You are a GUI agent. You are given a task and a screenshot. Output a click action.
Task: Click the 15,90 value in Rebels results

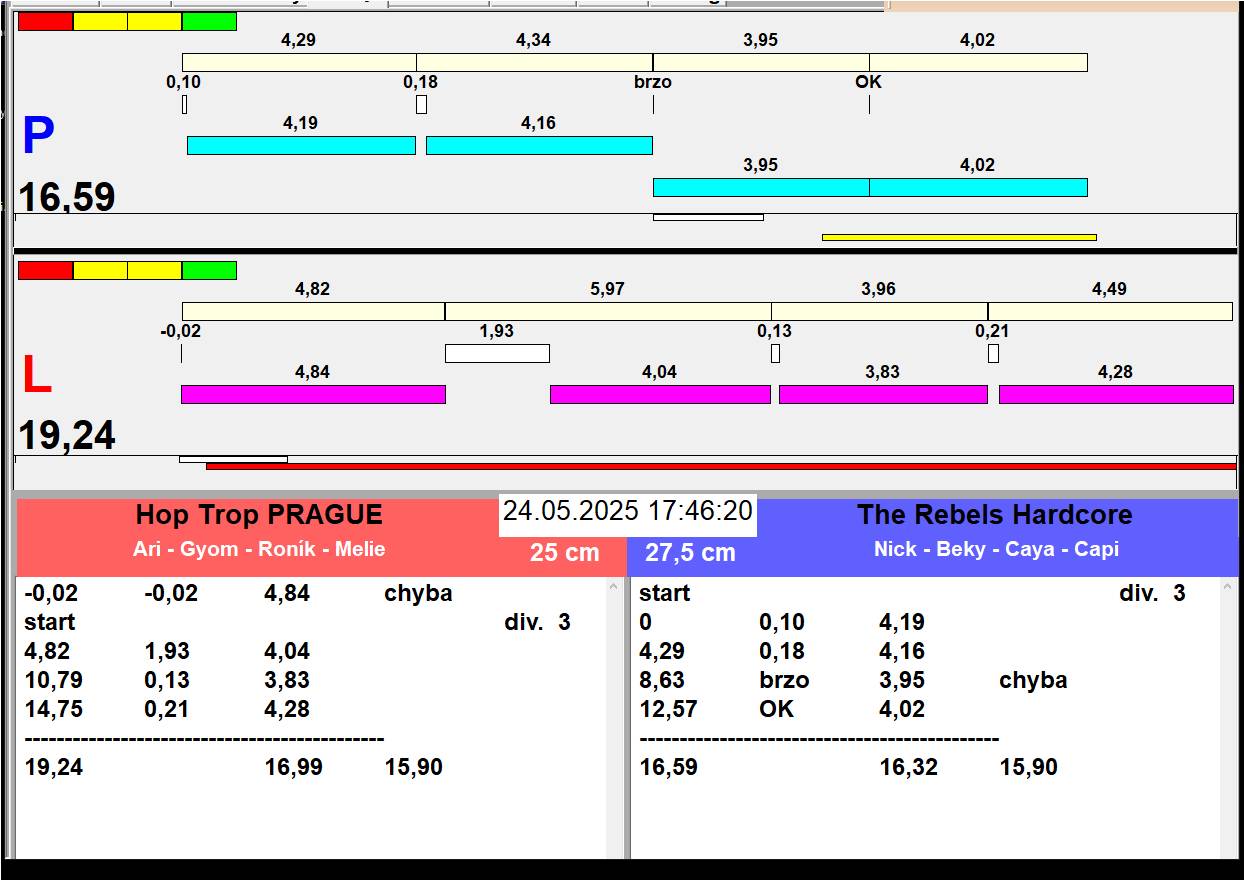pos(1028,767)
